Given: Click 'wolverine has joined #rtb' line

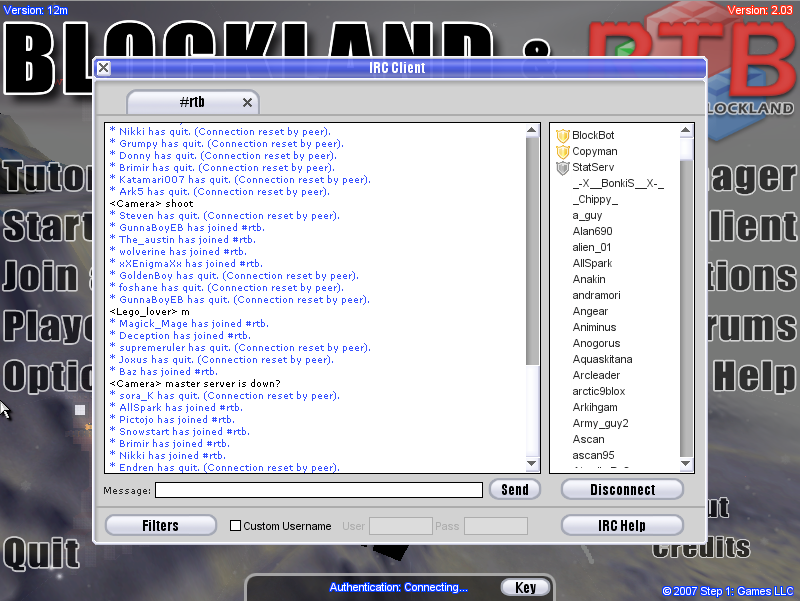Looking at the screenshot, I should pos(178,252).
